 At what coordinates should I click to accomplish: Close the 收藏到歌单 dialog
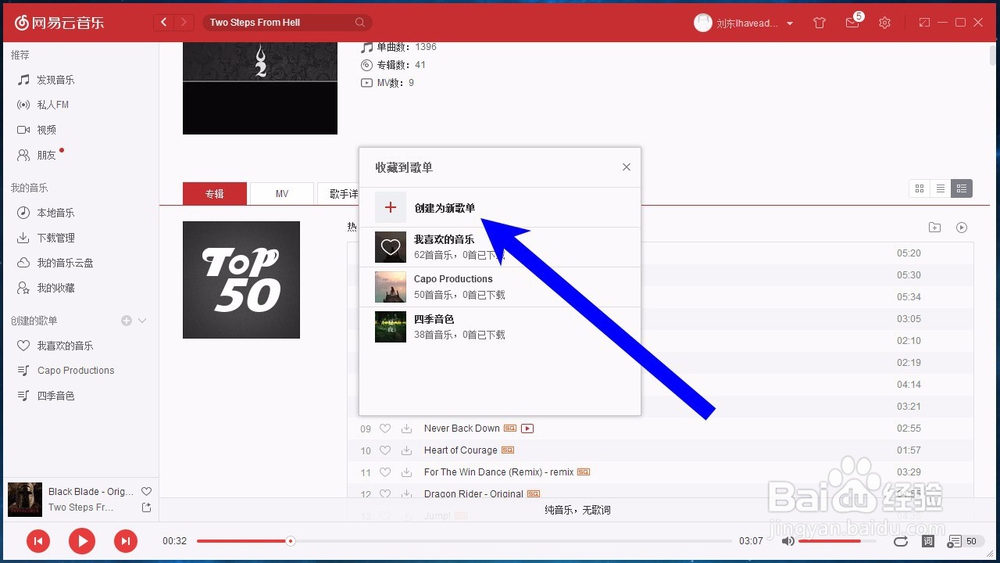(x=626, y=167)
